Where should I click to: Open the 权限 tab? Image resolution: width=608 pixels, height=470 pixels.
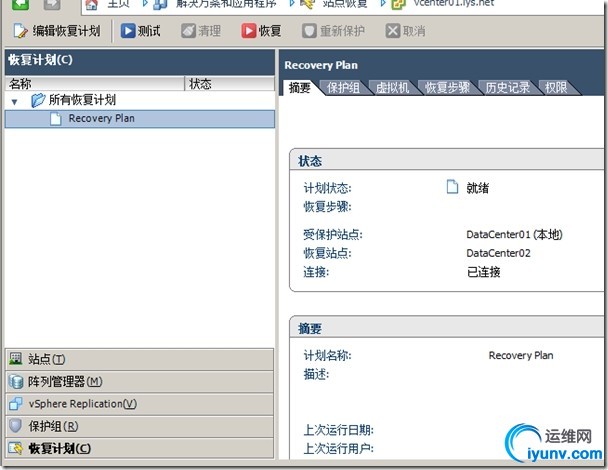556,88
